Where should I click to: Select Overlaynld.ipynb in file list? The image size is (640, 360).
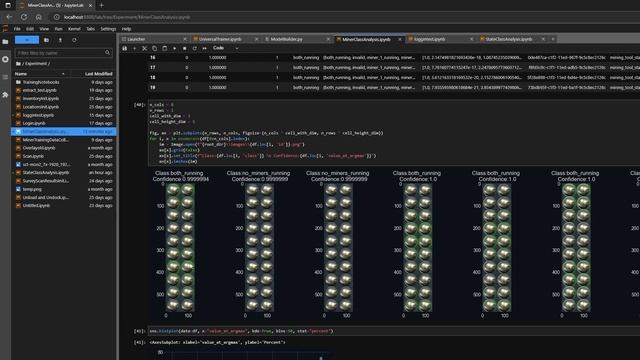click(x=63, y=148)
